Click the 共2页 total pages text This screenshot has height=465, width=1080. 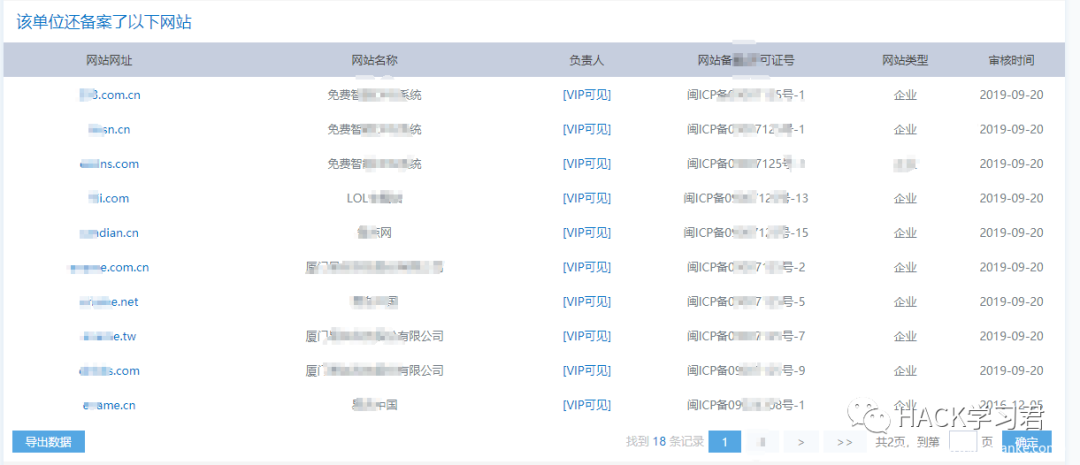(x=893, y=442)
